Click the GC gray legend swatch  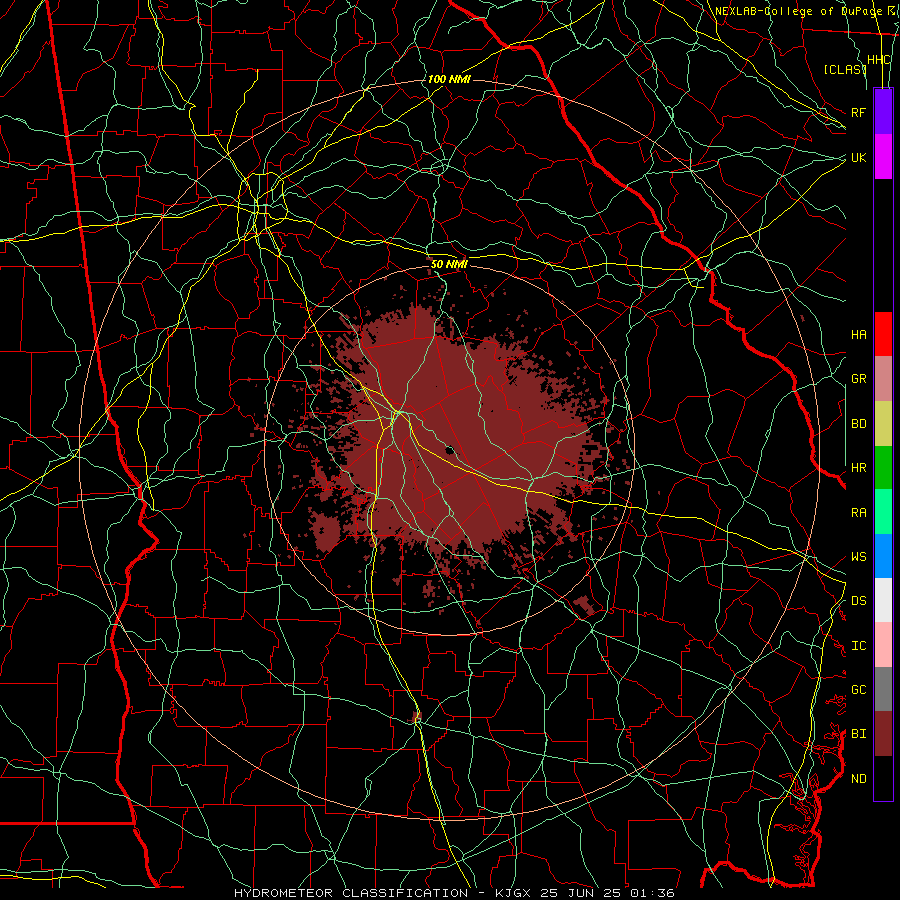(x=883, y=689)
